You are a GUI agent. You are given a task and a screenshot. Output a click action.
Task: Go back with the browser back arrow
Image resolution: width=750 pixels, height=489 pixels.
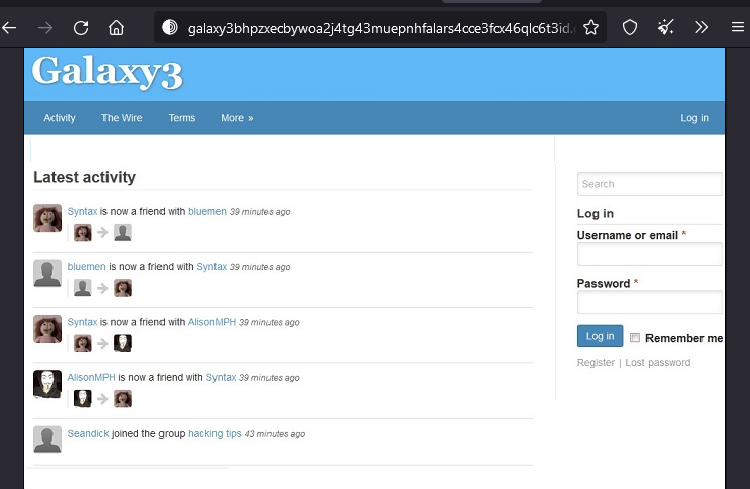[x=9, y=28]
